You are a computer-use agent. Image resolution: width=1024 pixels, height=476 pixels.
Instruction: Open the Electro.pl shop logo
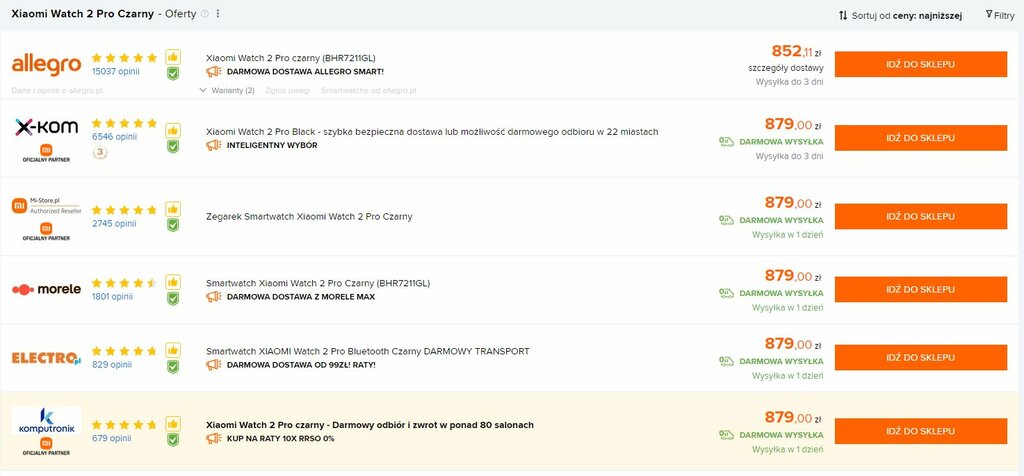[46, 358]
